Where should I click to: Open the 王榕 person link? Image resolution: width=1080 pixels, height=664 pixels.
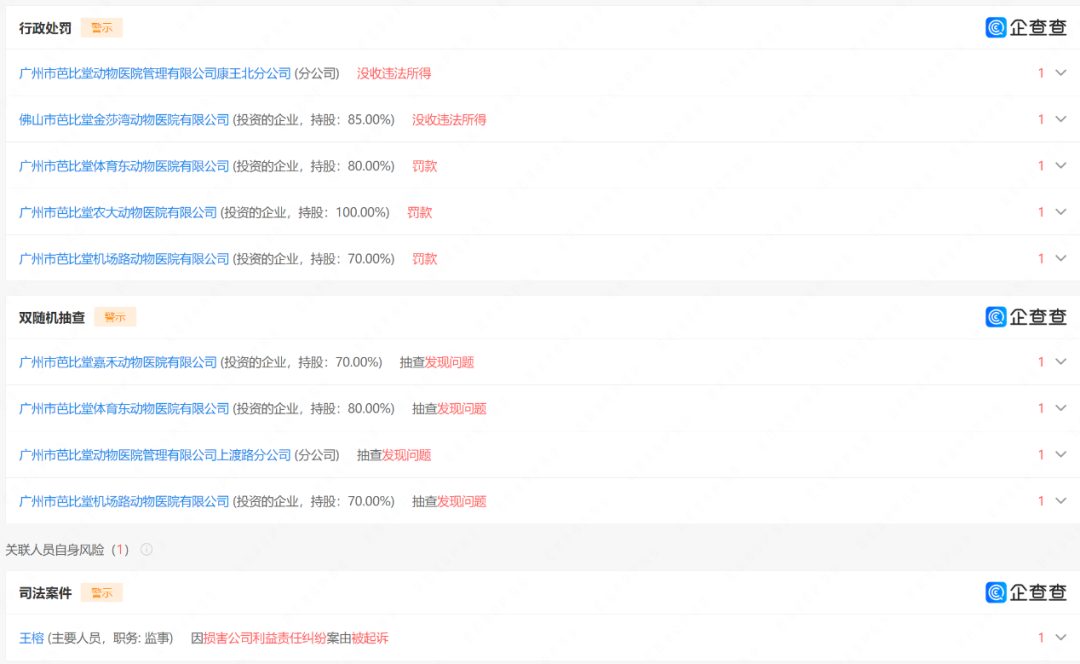click(32, 638)
